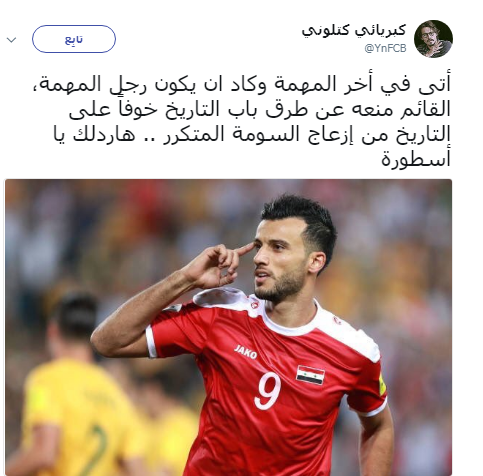Image resolution: width=483 pixels, height=476 pixels.
Task: Click the Syrian flag patch on the jersey
Action: (310, 375)
